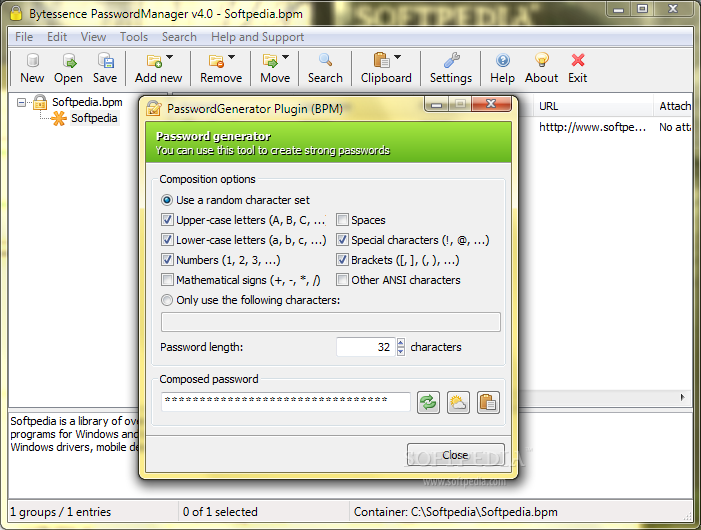Uncheck Lower-case letters option
Viewport: 701px width, 530px height.
pos(167,240)
